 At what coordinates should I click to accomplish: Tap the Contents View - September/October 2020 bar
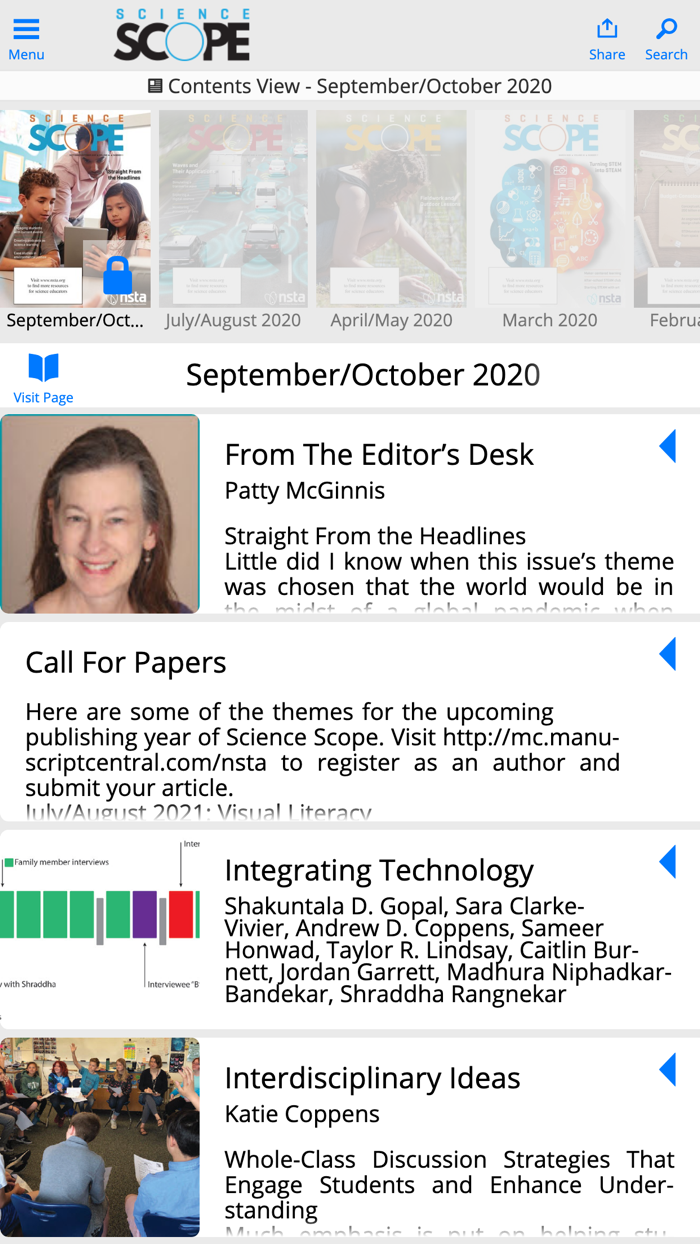(350, 86)
